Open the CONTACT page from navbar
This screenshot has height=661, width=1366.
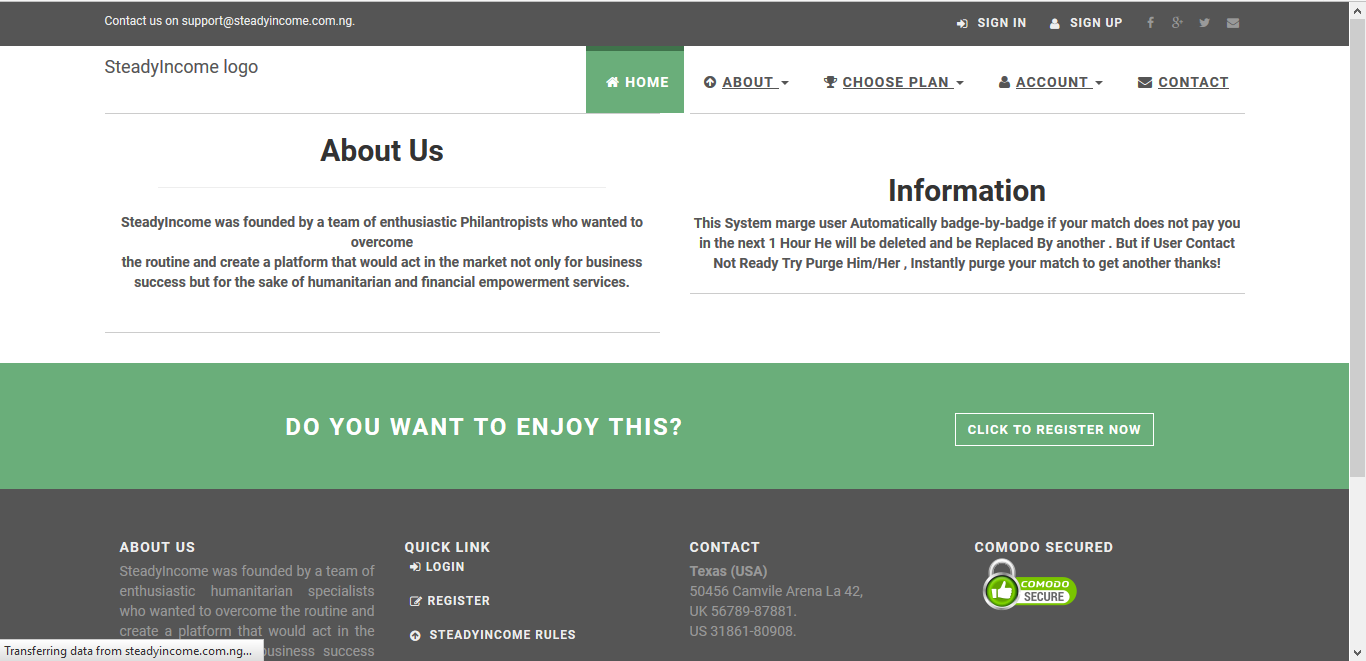pyautogui.click(x=1183, y=82)
